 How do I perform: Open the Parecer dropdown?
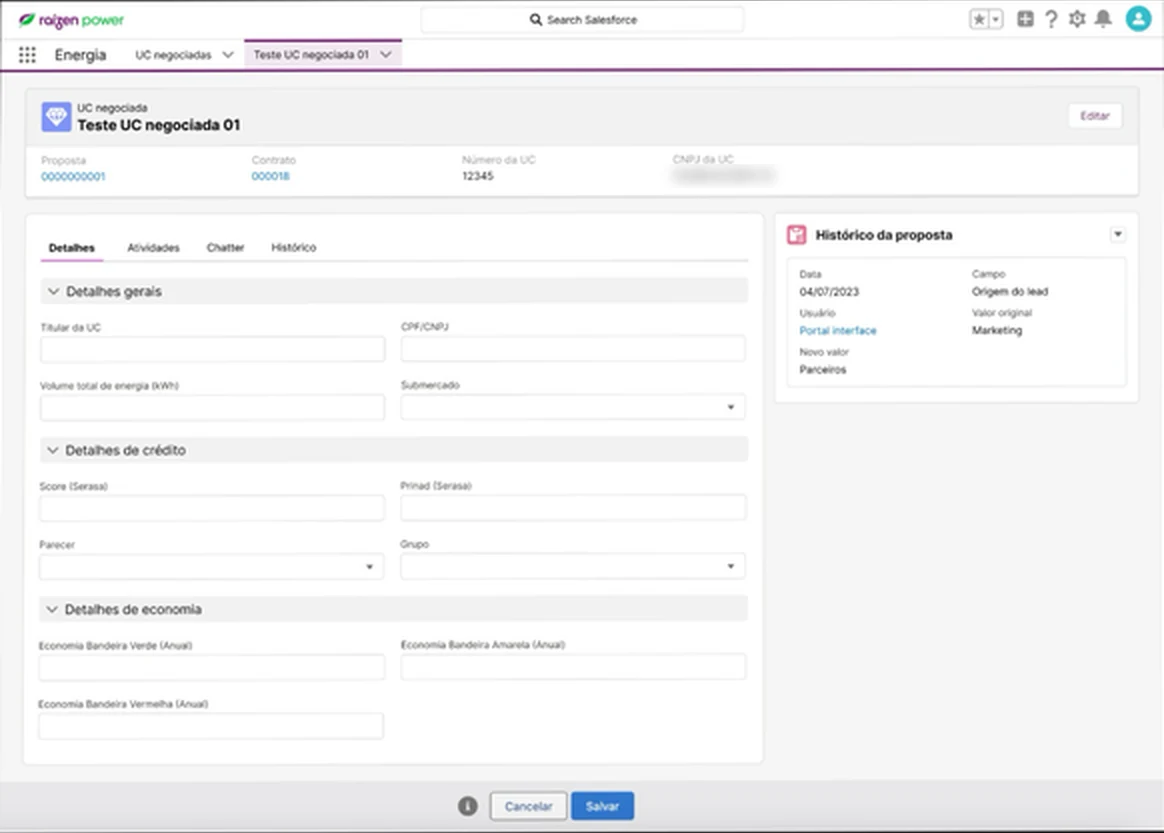tap(212, 566)
